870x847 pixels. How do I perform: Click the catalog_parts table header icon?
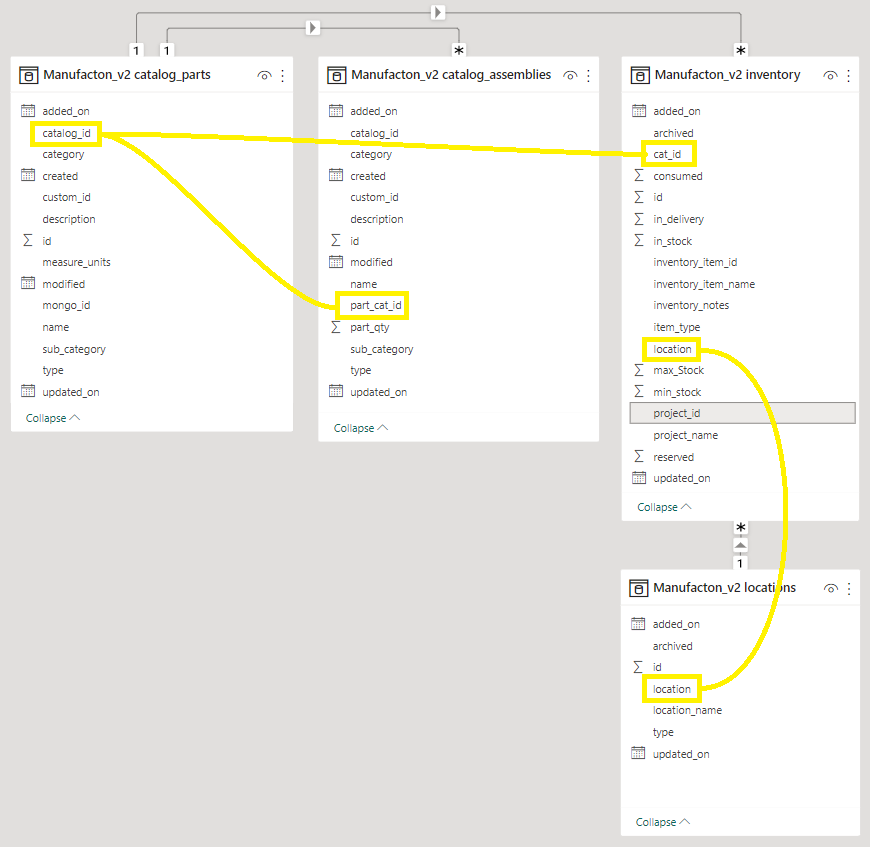[29, 75]
